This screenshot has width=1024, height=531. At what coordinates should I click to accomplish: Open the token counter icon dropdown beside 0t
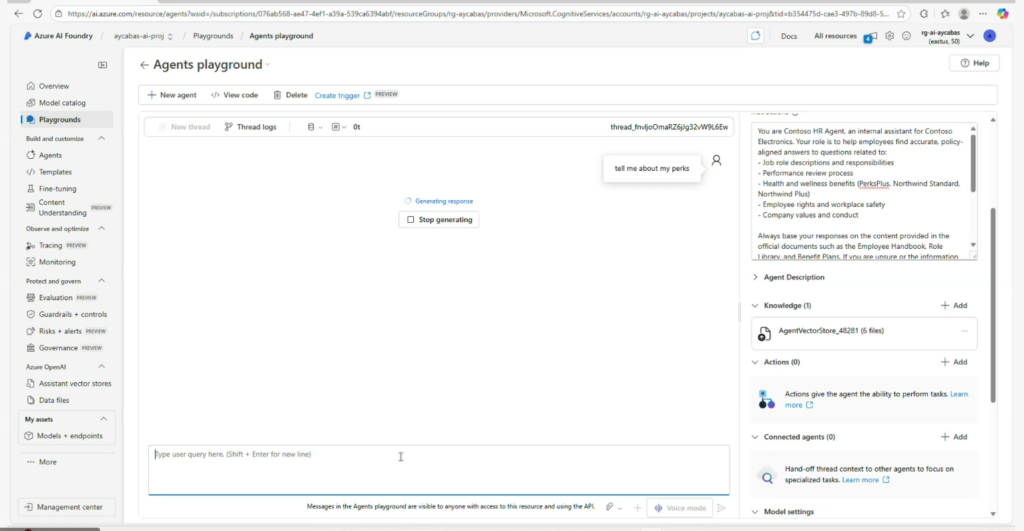coord(339,127)
